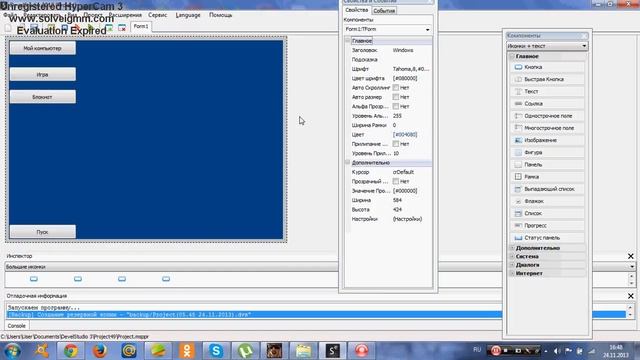Click the Игра button on form
The image size is (640, 360).
point(42,75)
